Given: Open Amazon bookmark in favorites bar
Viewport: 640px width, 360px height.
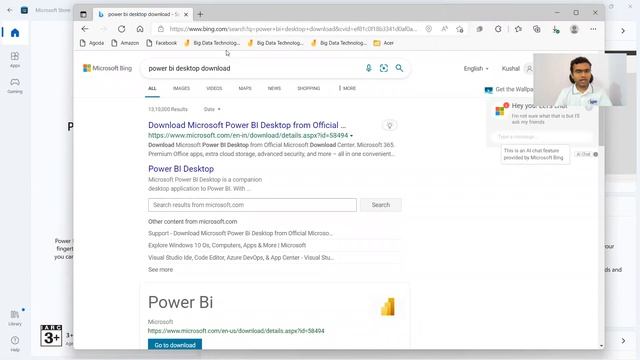Looking at the screenshot, I should [125, 43].
